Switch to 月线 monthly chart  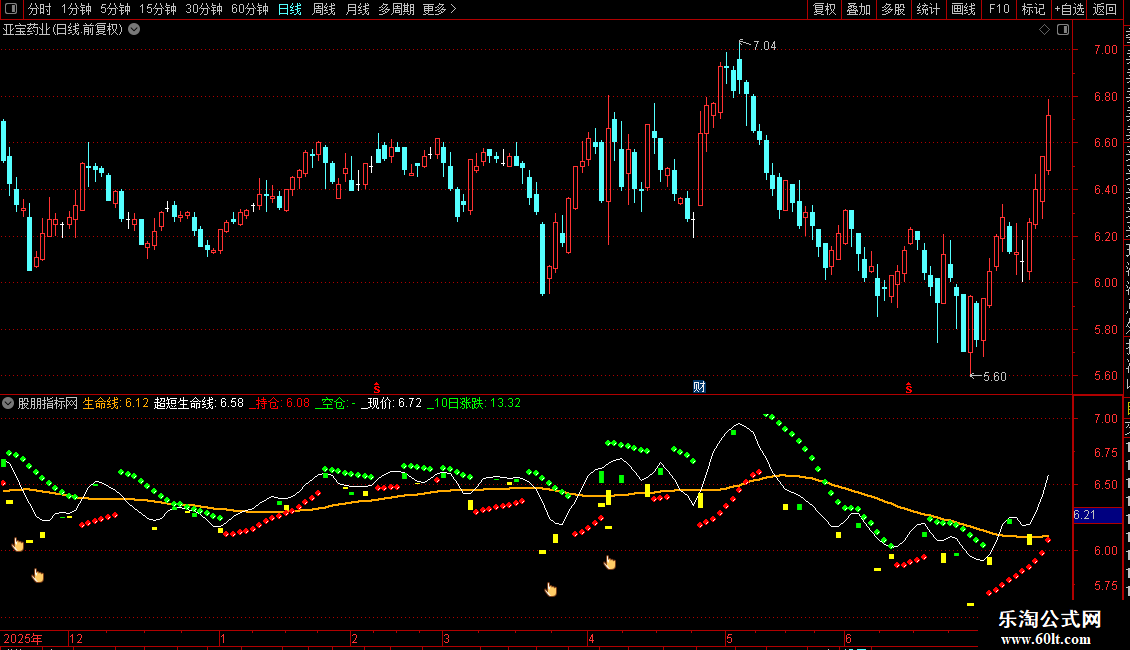pyautogui.click(x=357, y=9)
